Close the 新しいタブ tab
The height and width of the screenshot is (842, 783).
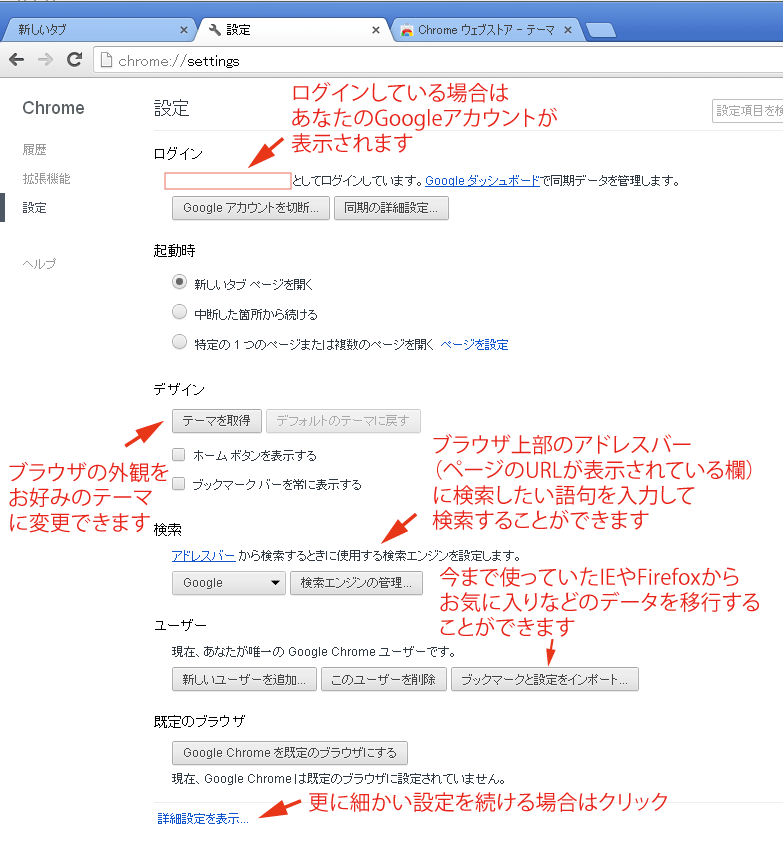[184, 30]
